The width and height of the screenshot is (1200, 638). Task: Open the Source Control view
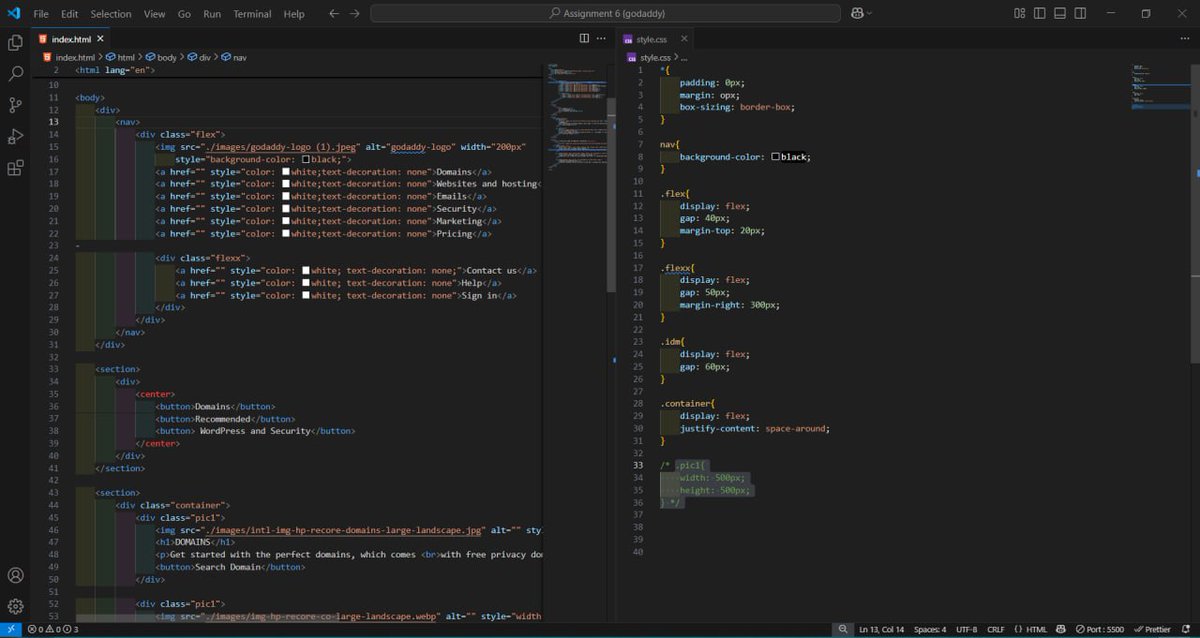(15, 105)
